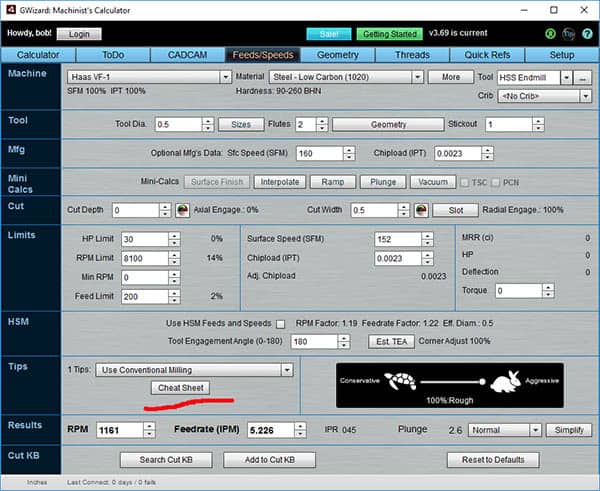Screen dimensions: 600x491
Task: Click the conservative-aggressive slider handle
Action: point(483,382)
